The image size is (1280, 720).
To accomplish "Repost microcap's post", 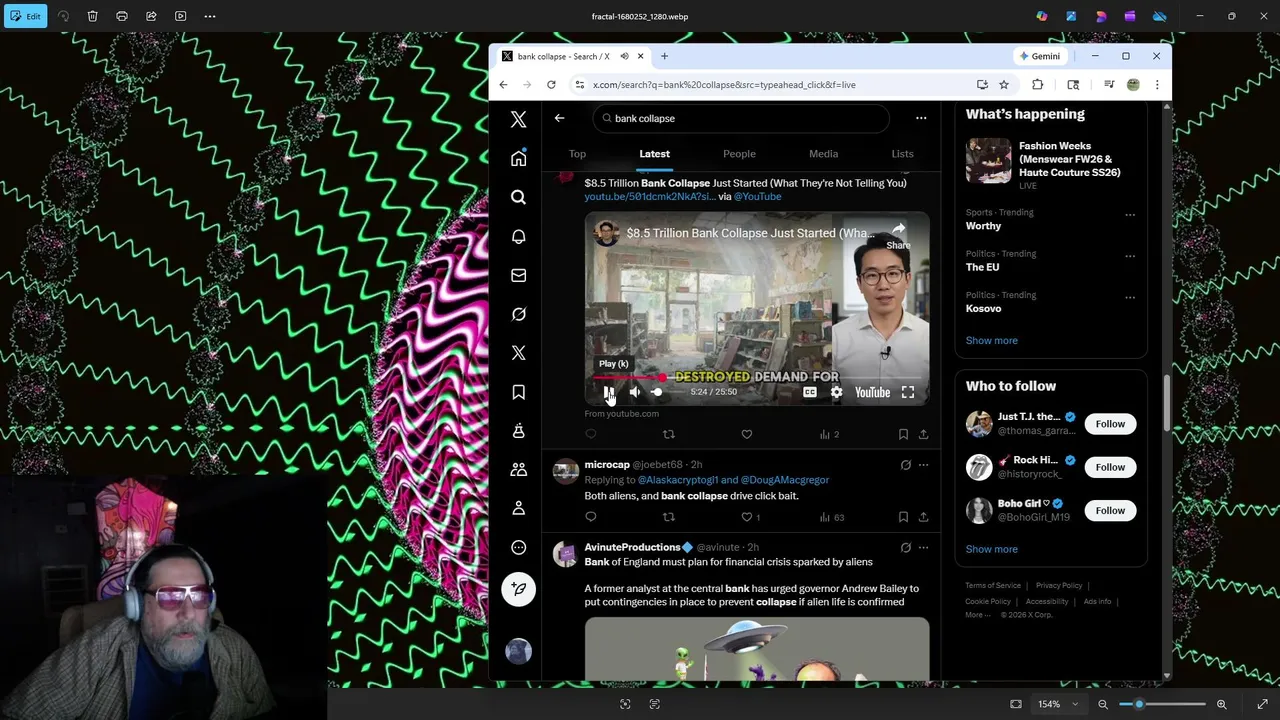I will pos(669,517).
